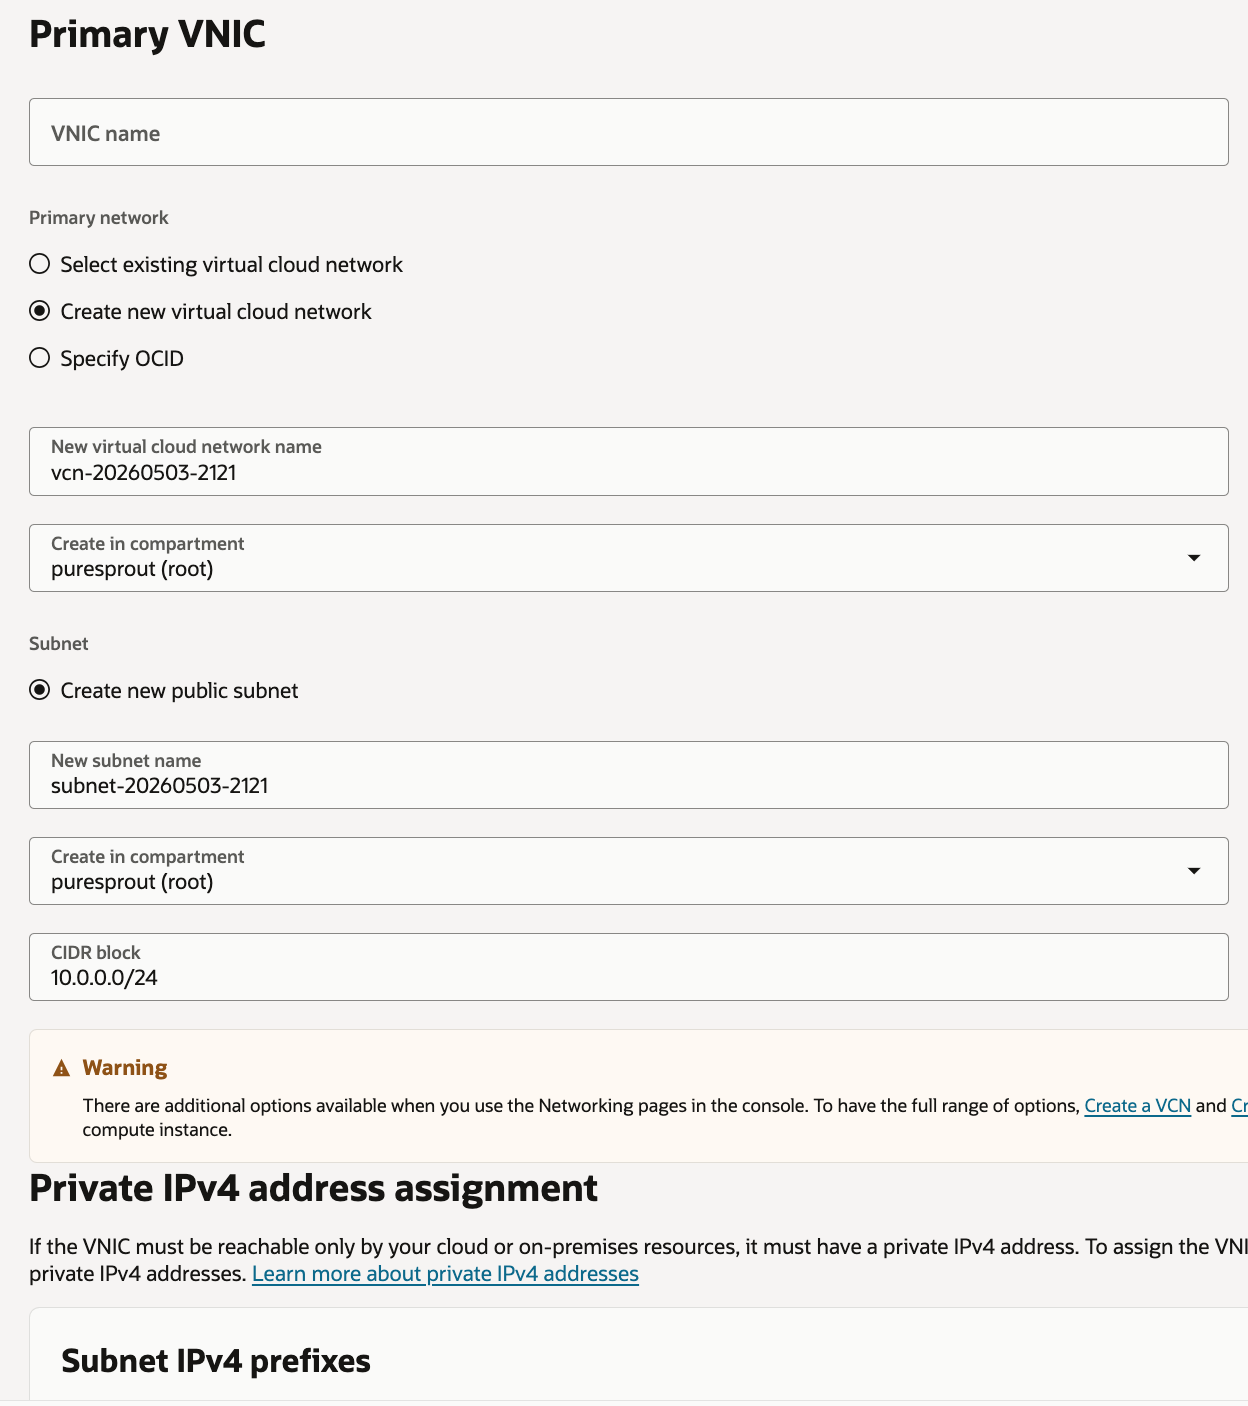Image resolution: width=1248 pixels, height=1406 pixels.
Task: Click the Primary network label
Action: click(x=98, y=218)
